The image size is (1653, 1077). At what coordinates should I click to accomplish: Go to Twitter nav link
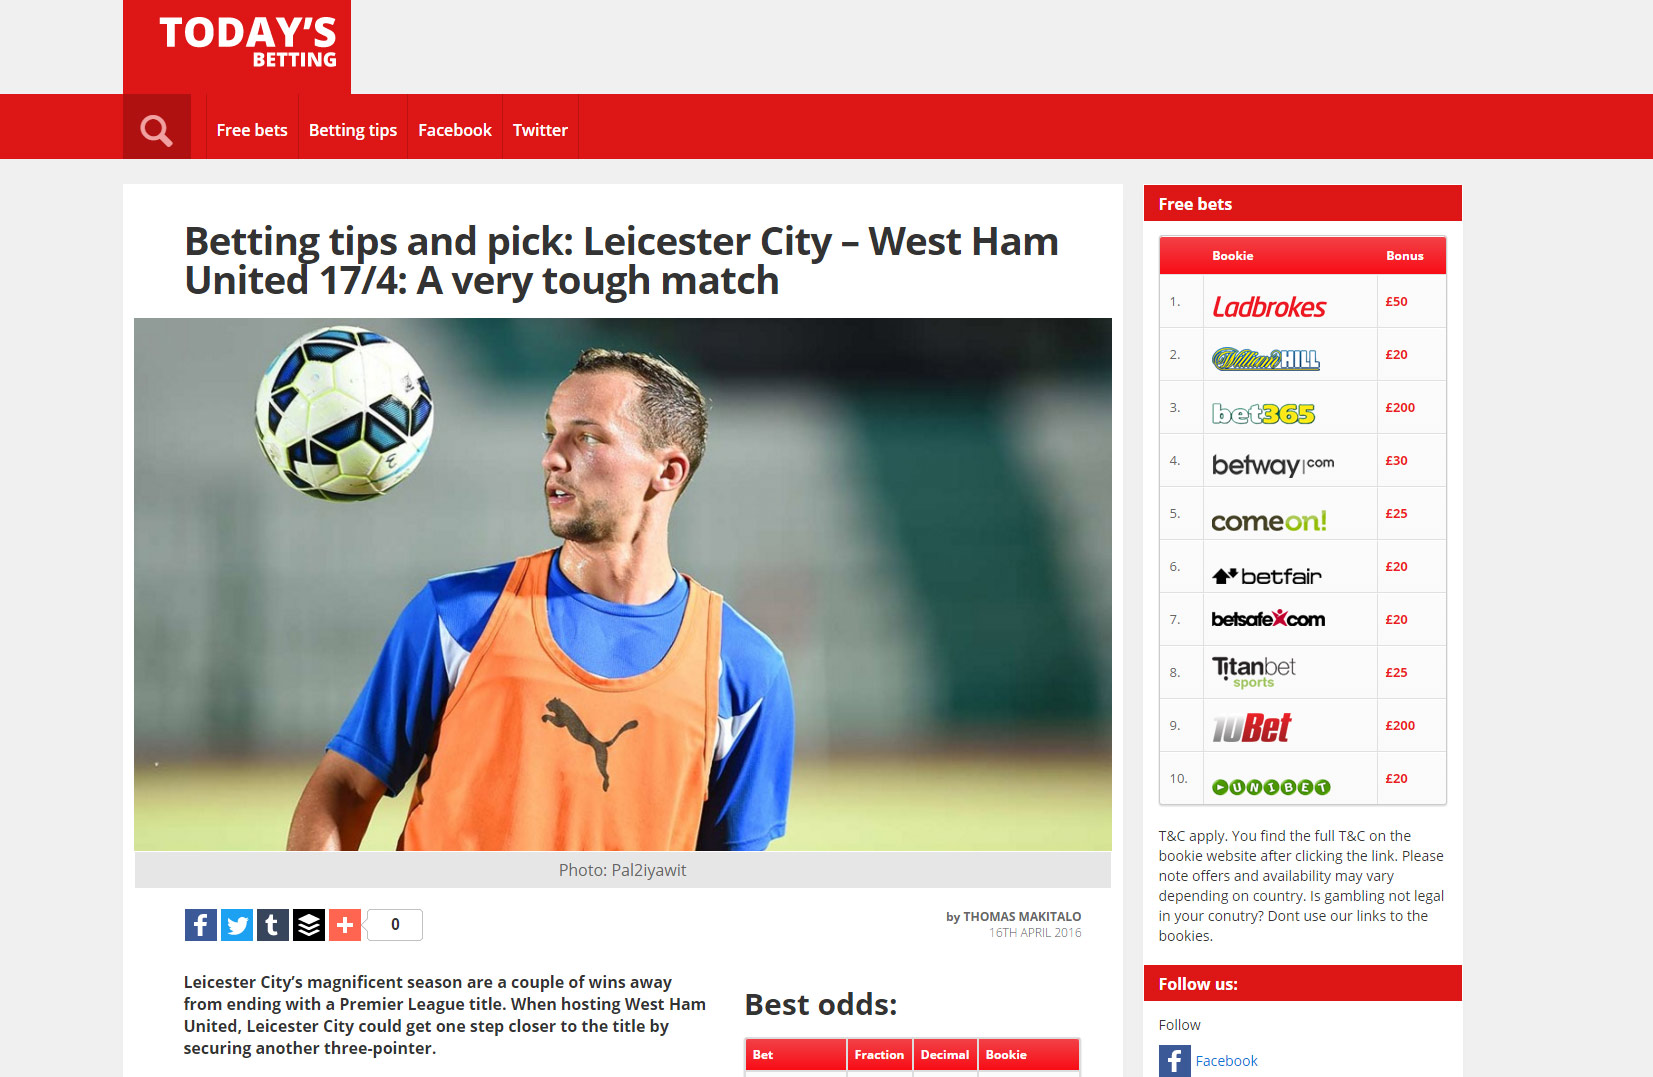(540, 130)
